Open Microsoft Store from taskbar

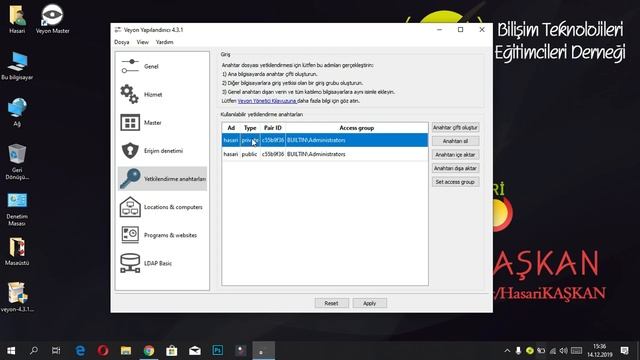click(x=172, y=351)
